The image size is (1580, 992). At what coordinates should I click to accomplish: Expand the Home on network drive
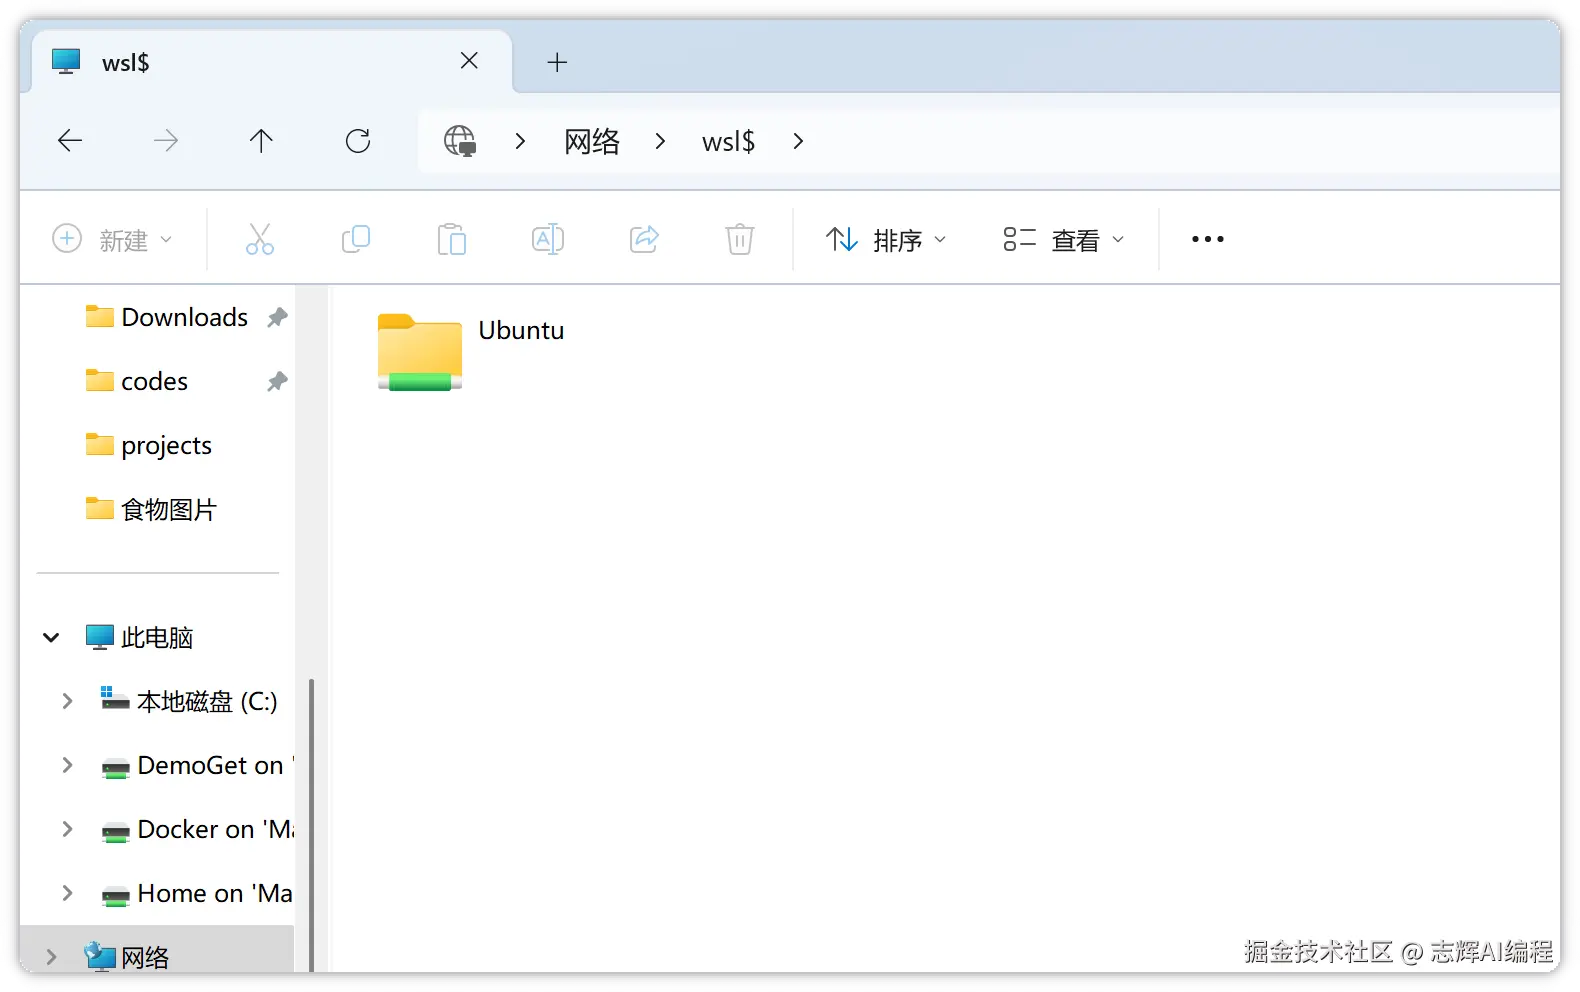click(x=67, y=893)
